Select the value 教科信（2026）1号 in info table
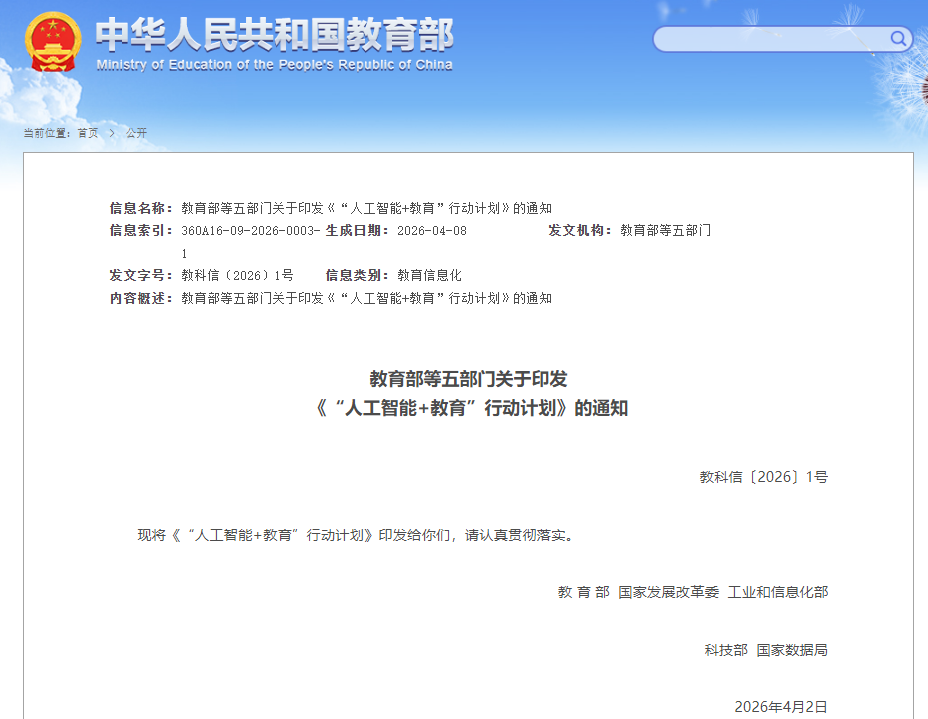This screenshot has width=928, height=719. tap(237, 276)
